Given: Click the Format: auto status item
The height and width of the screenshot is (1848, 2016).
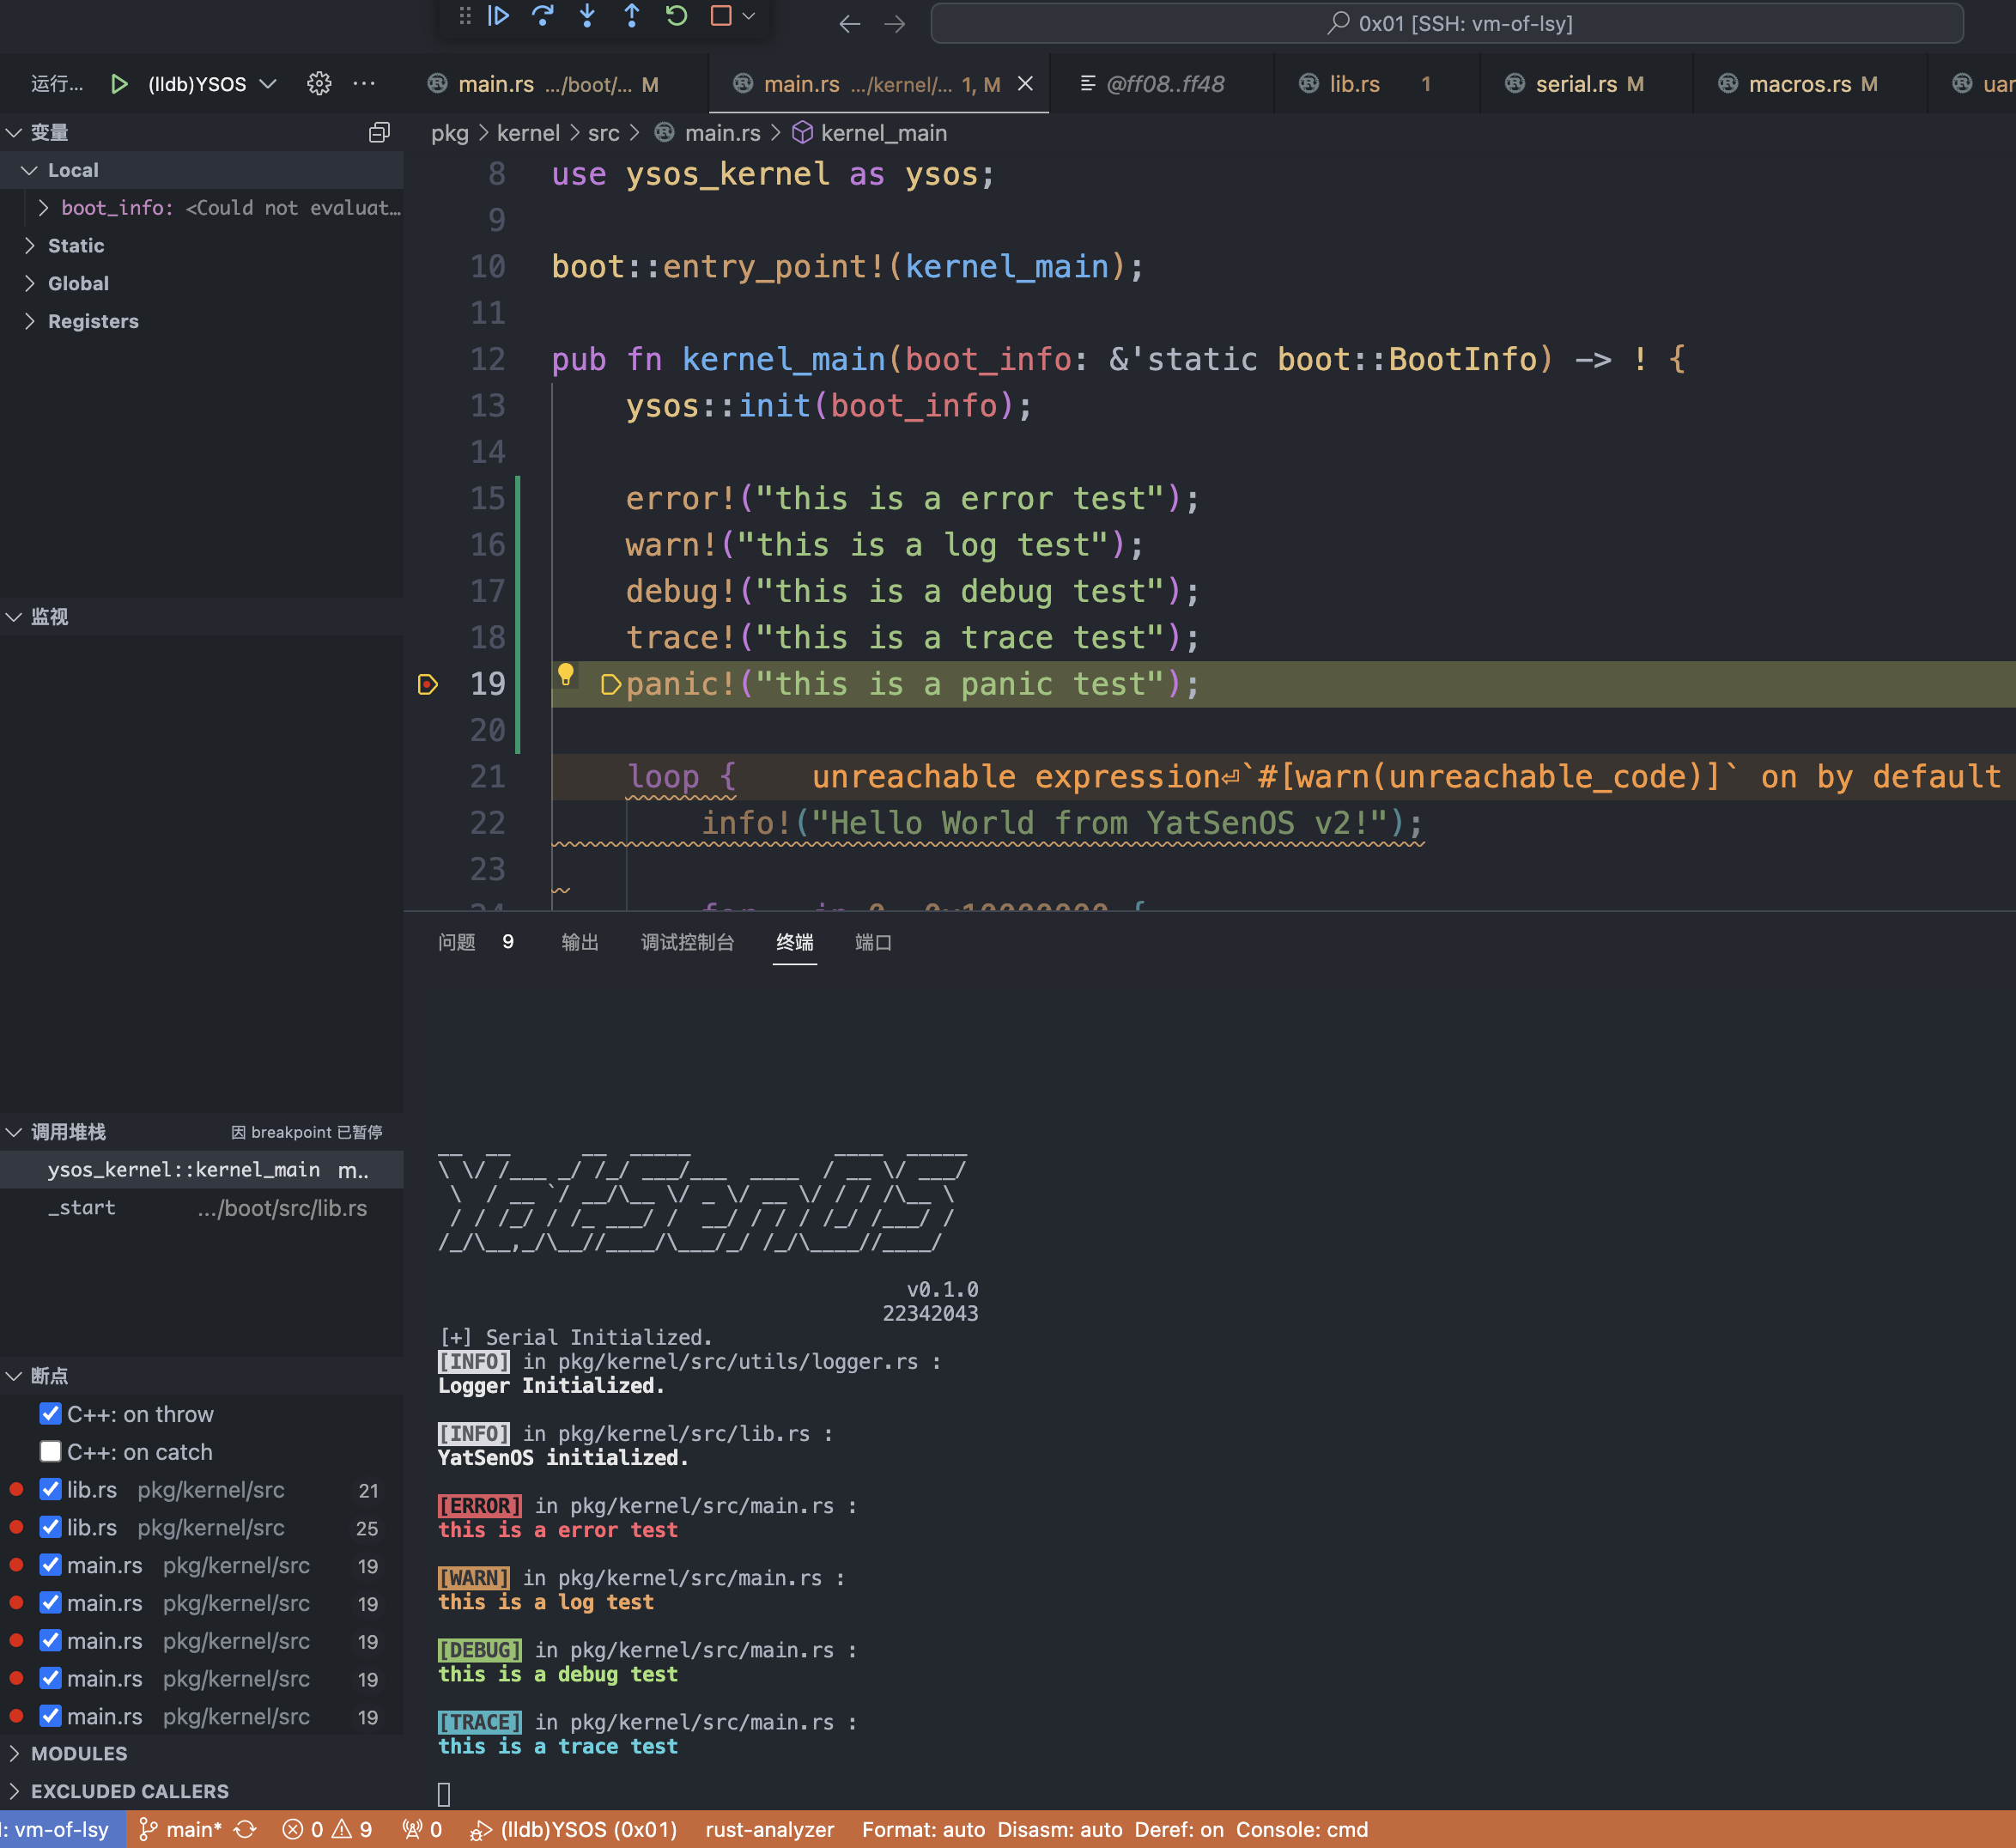Looking at the screenshot, I should (923, 1829).
